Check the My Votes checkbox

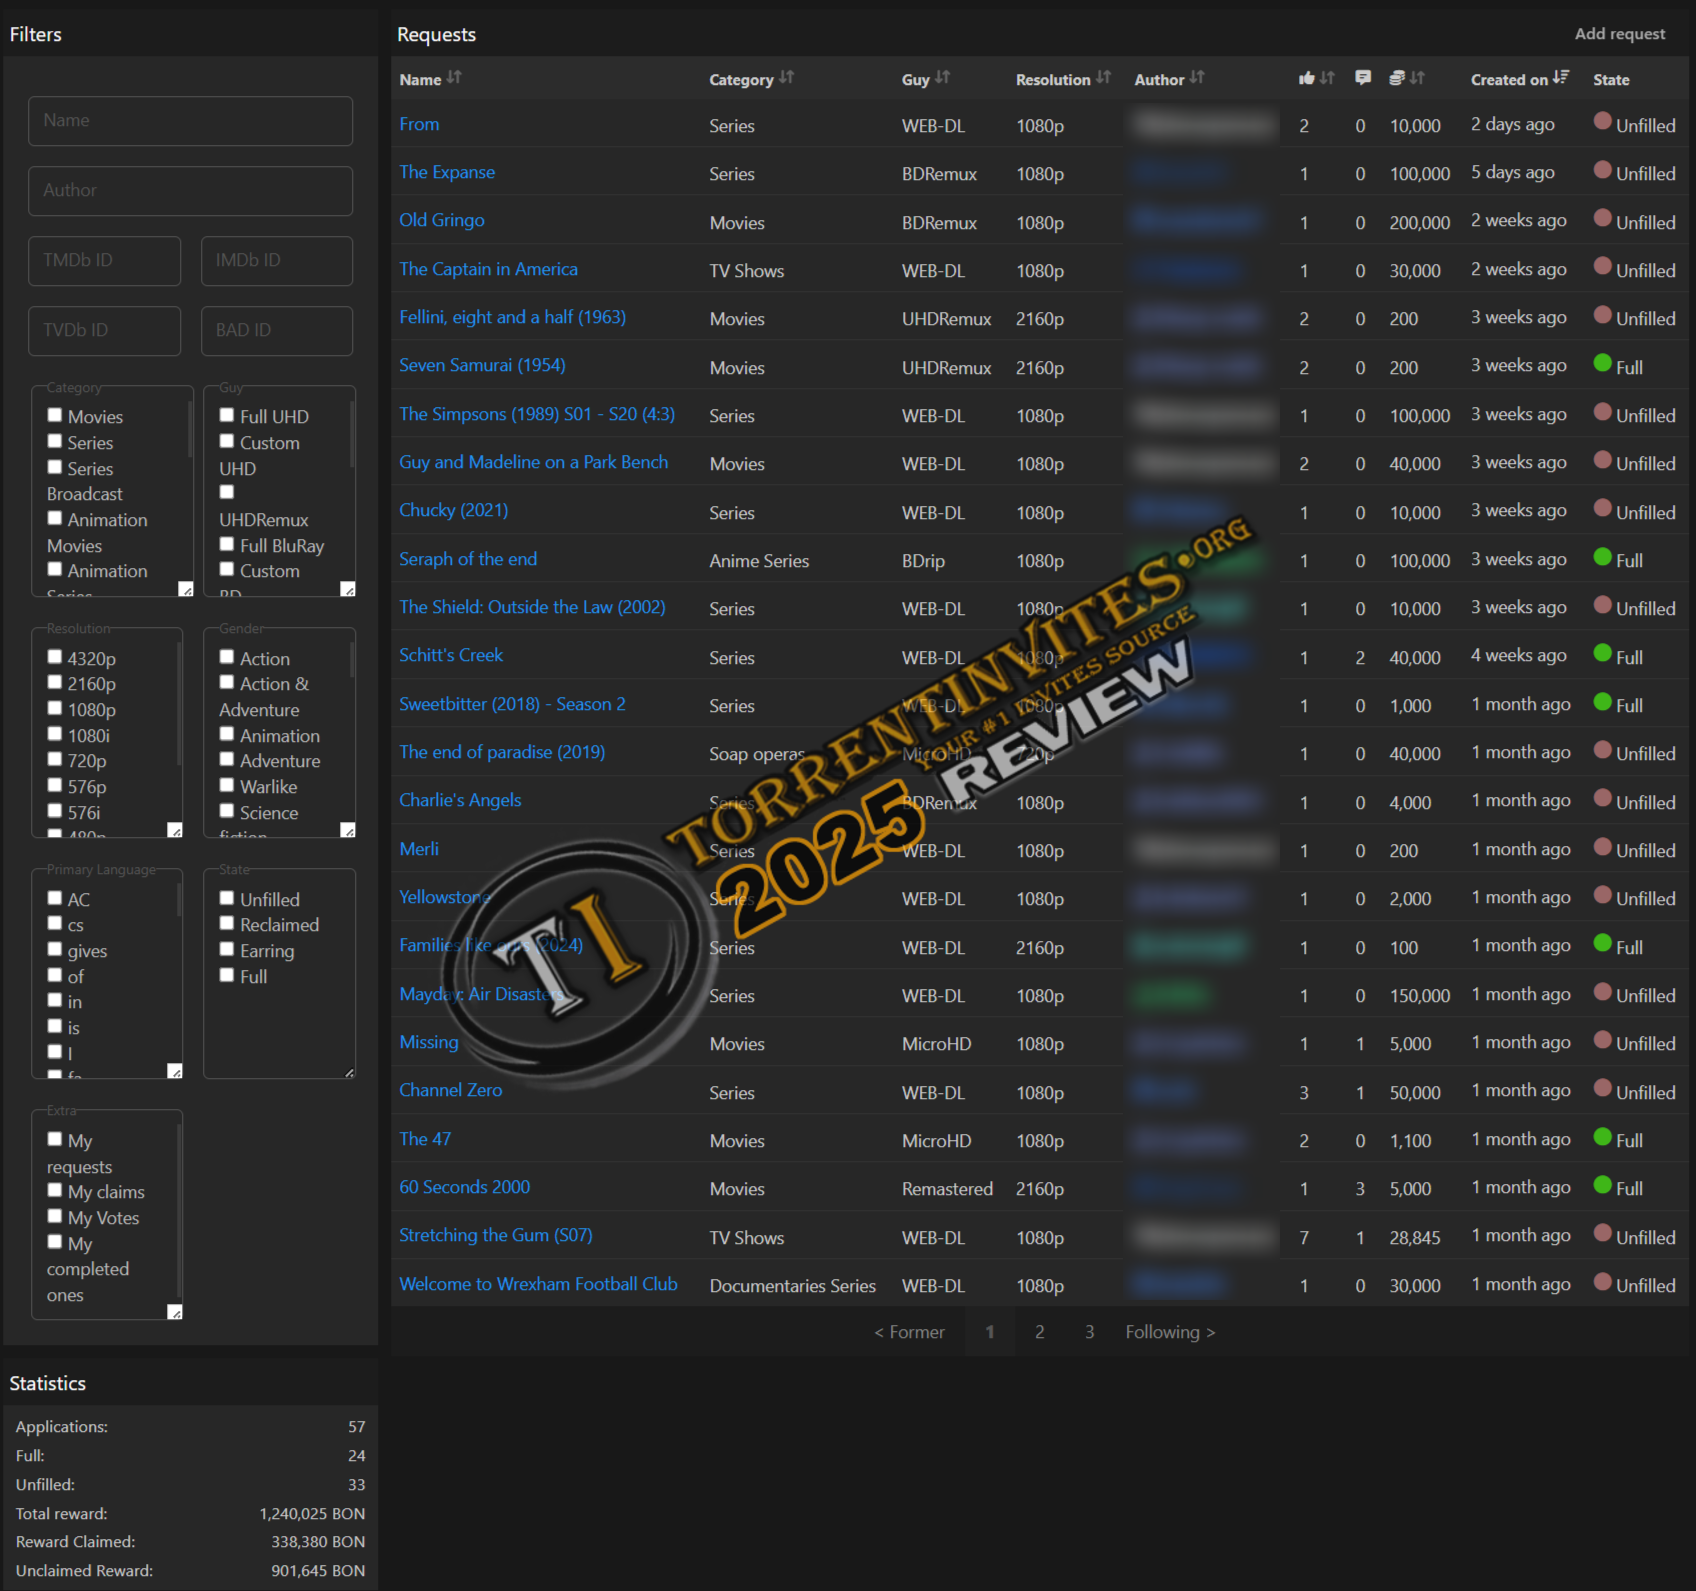point(55,1216)
